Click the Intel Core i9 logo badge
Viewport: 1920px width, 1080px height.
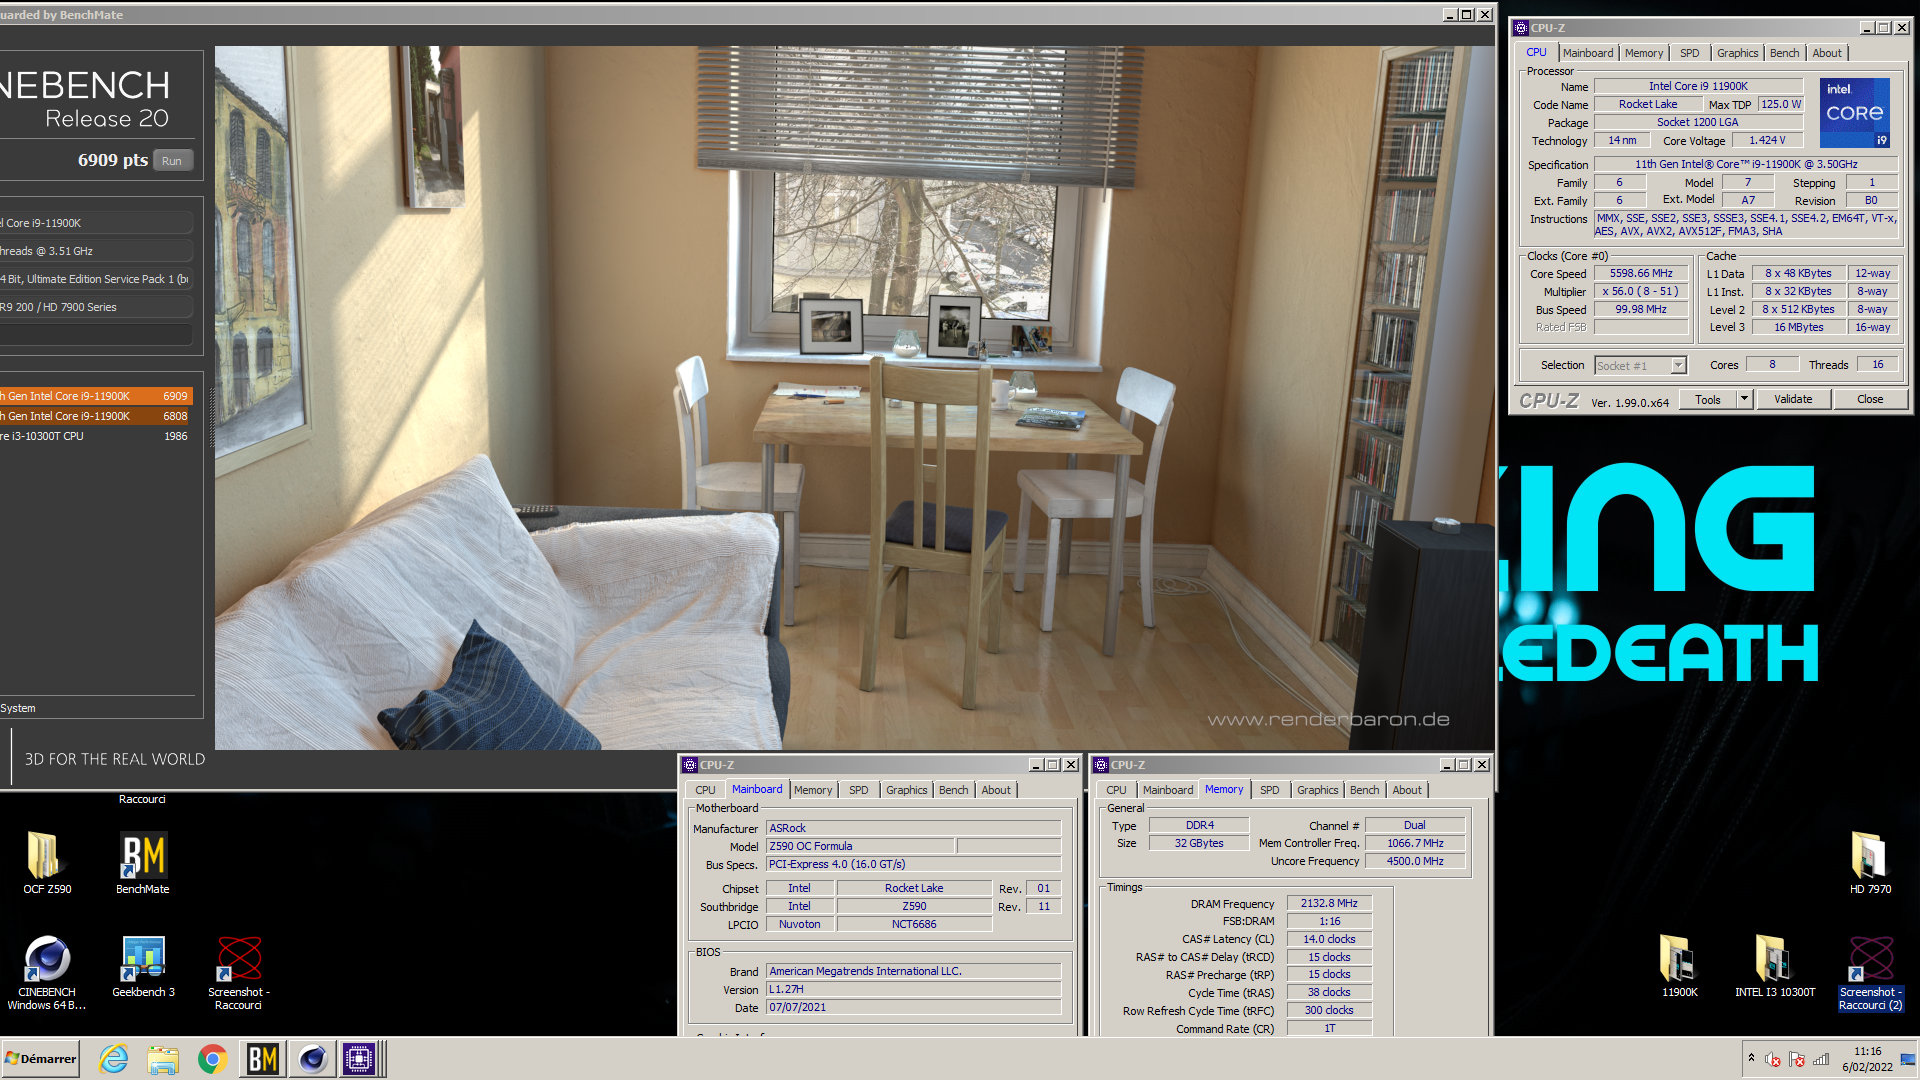point(1855,112)
